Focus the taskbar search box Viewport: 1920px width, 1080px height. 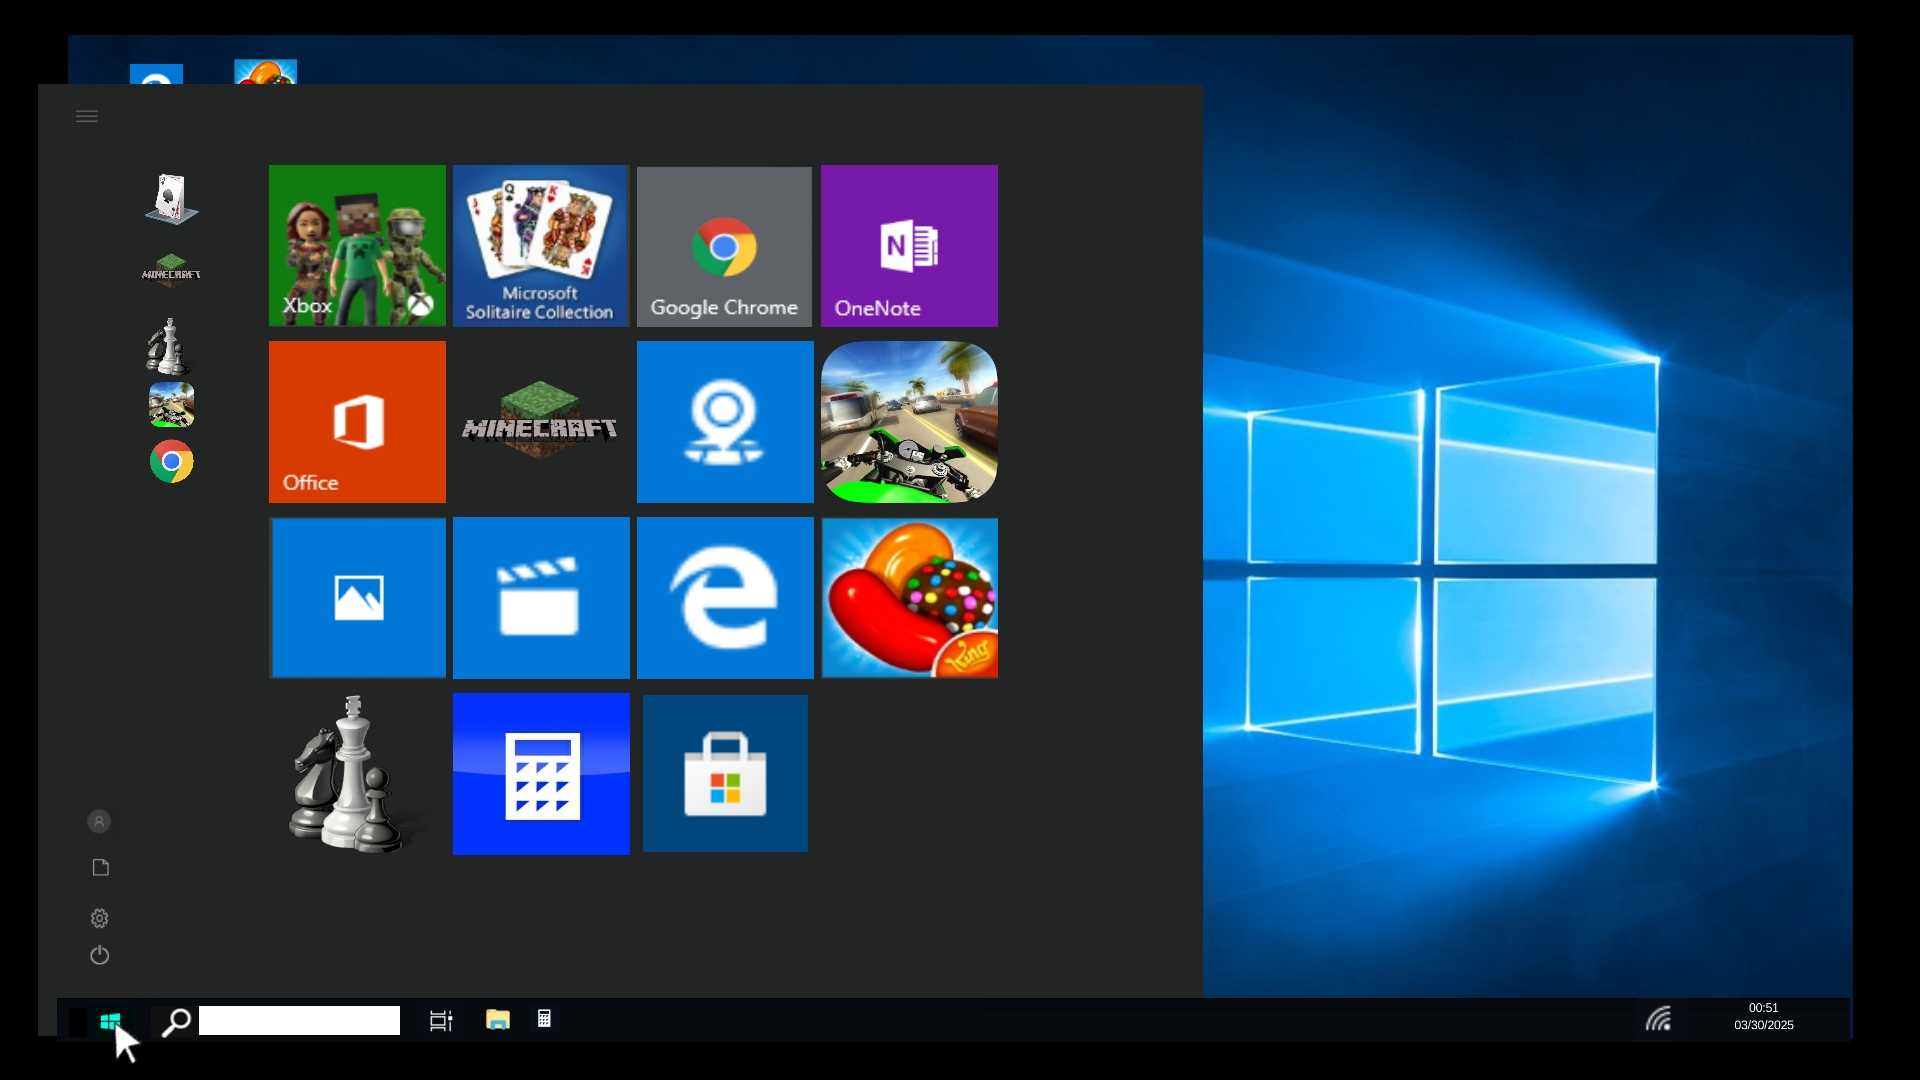click(x=299, y=1021)
